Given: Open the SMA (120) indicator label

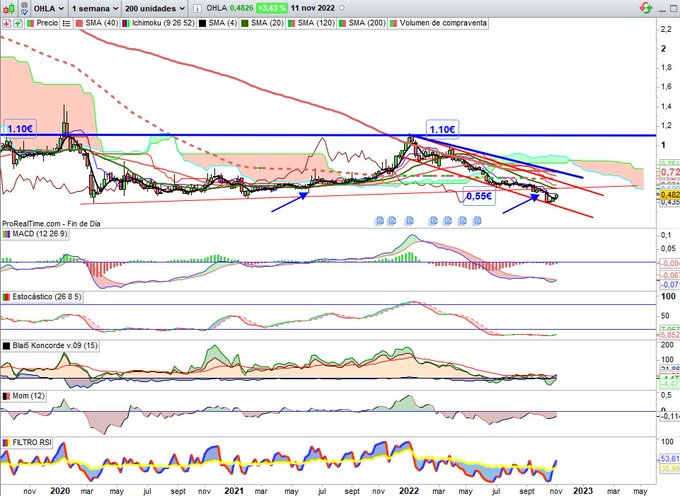Looking at the screenshot, I should (x=315, y=23).
